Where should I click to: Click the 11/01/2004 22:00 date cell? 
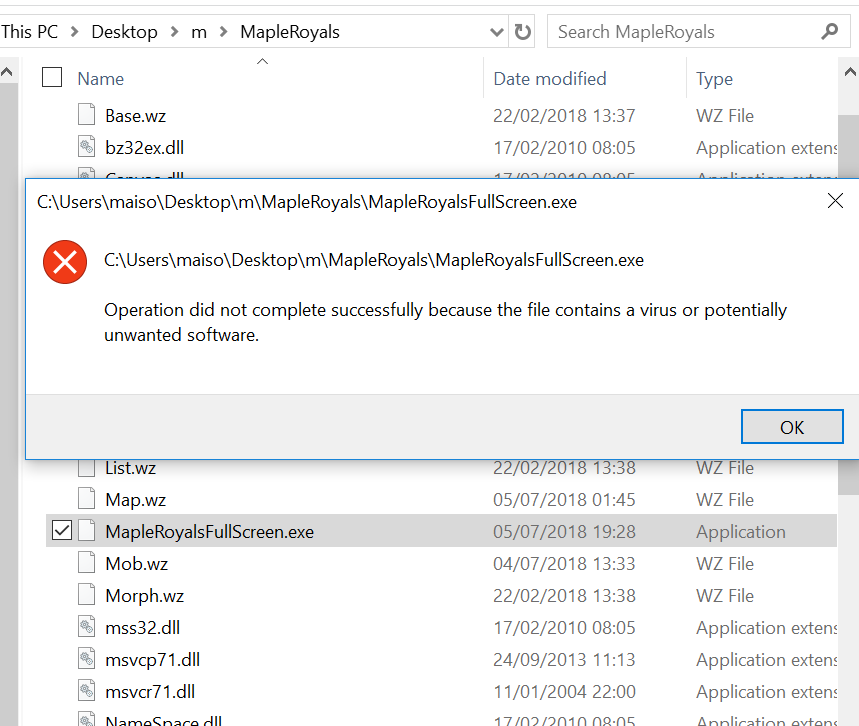click(564, 691)
